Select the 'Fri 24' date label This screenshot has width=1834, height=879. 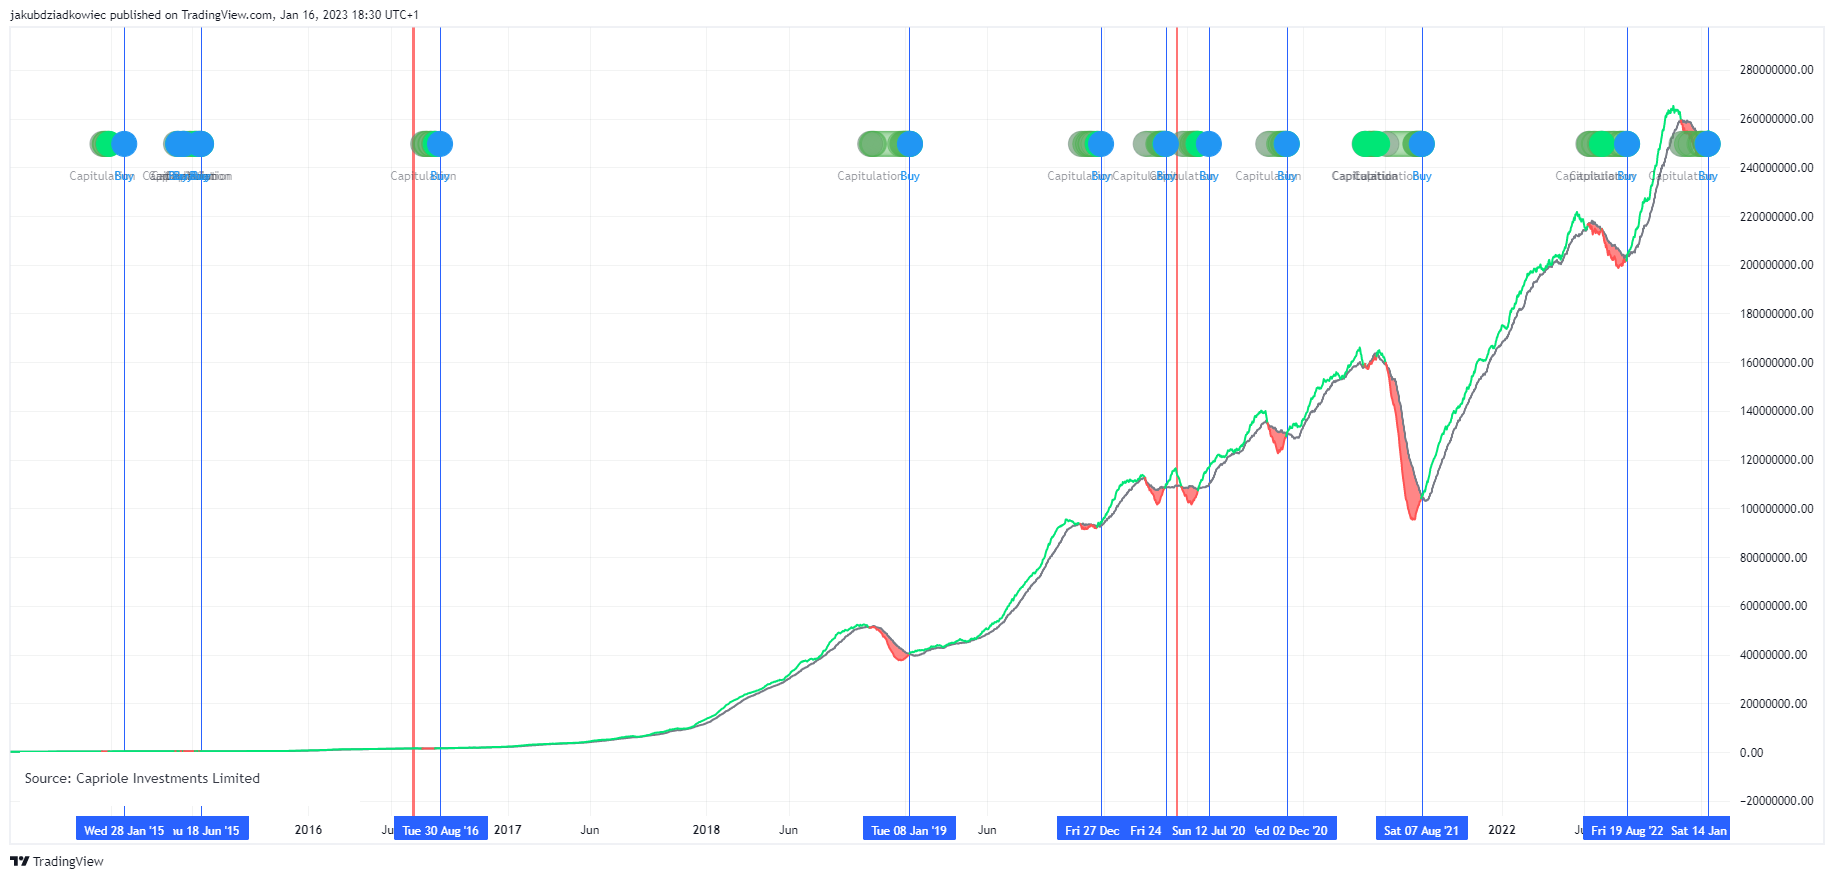click(1146, 830)
